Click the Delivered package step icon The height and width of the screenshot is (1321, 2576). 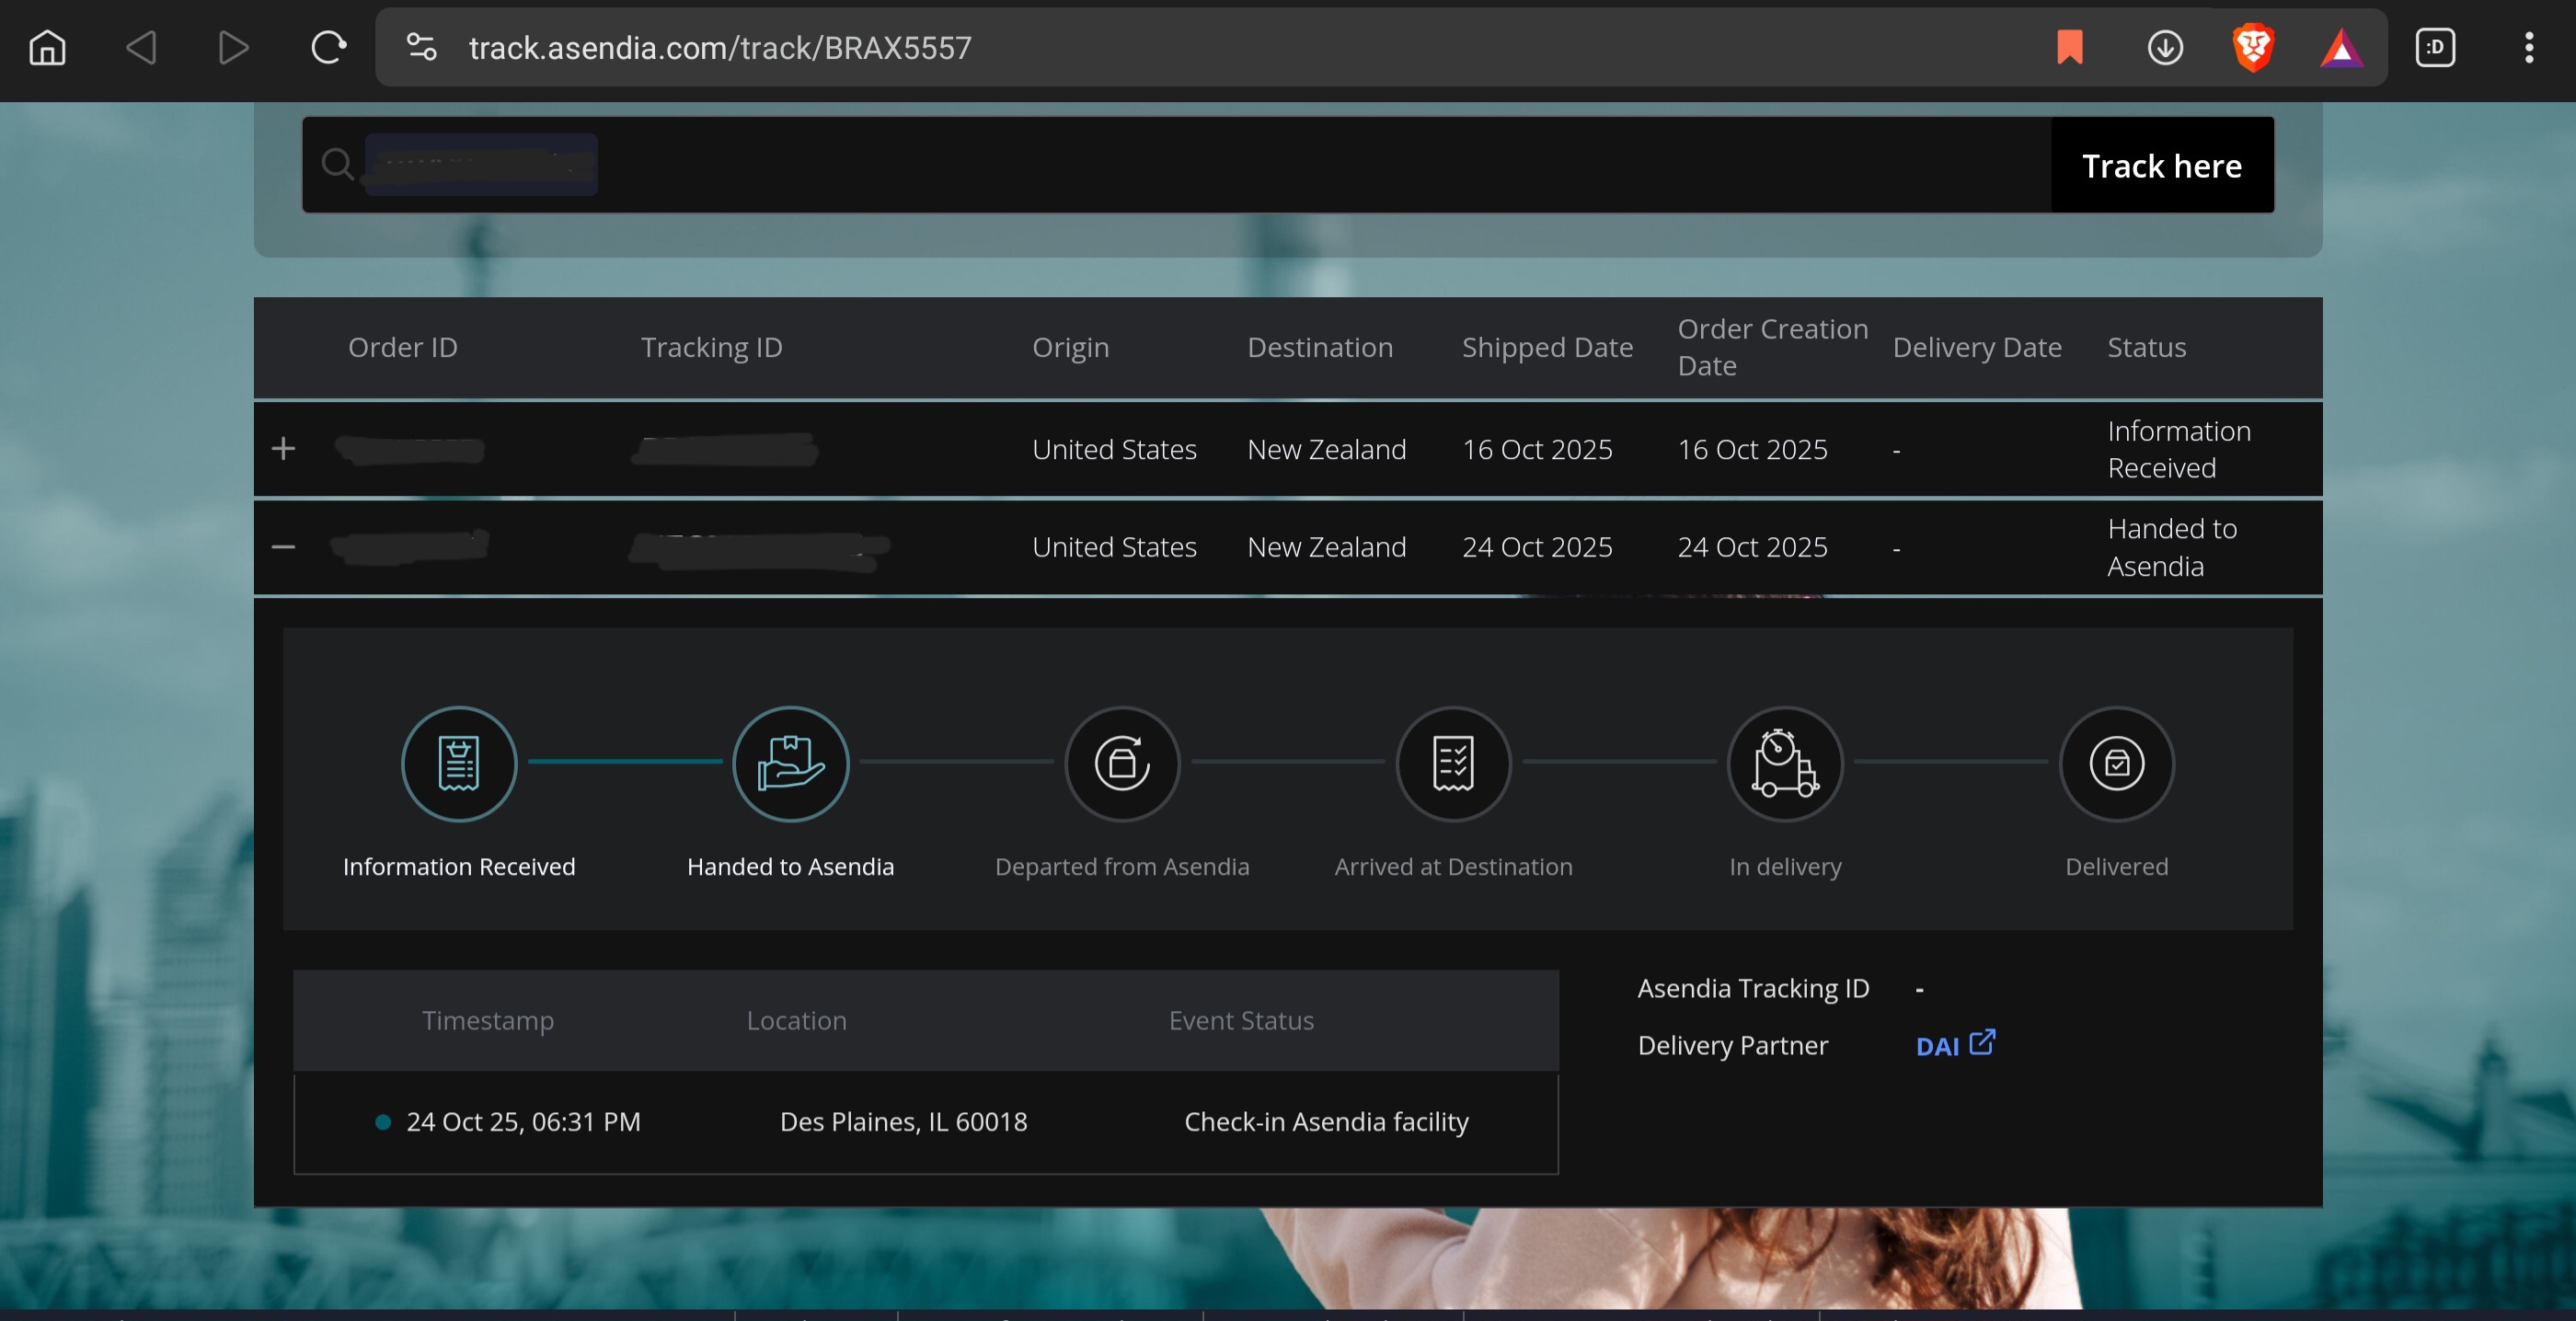(2116, 764)
